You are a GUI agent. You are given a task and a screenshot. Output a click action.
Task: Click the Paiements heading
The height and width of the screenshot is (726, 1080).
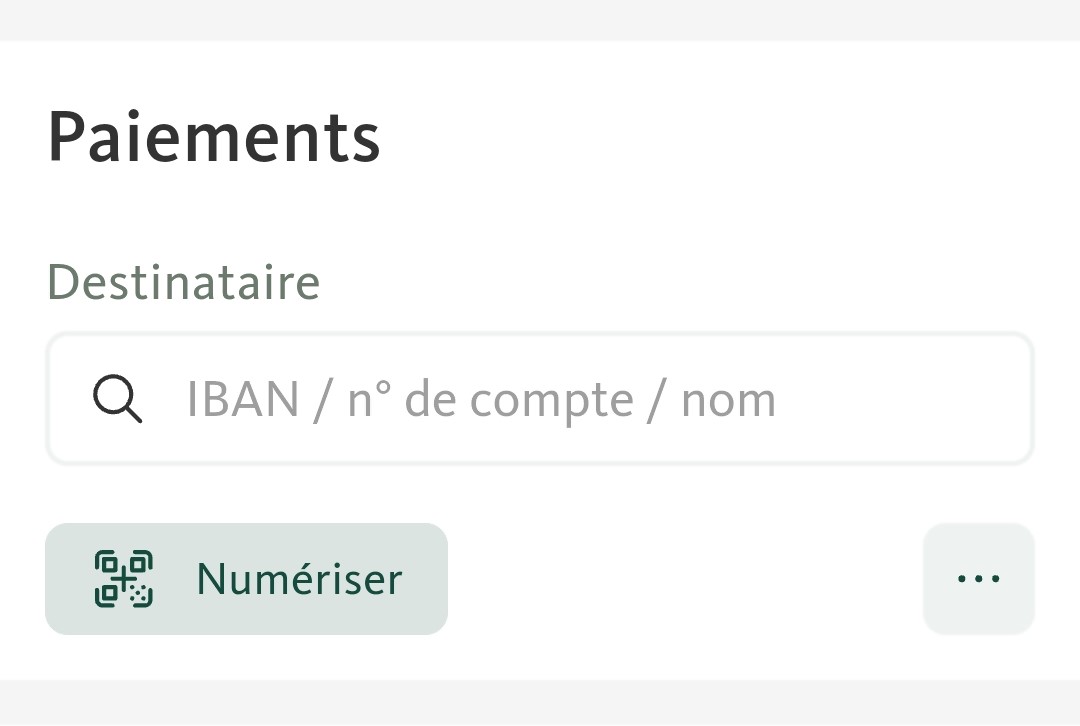(214, 137)
